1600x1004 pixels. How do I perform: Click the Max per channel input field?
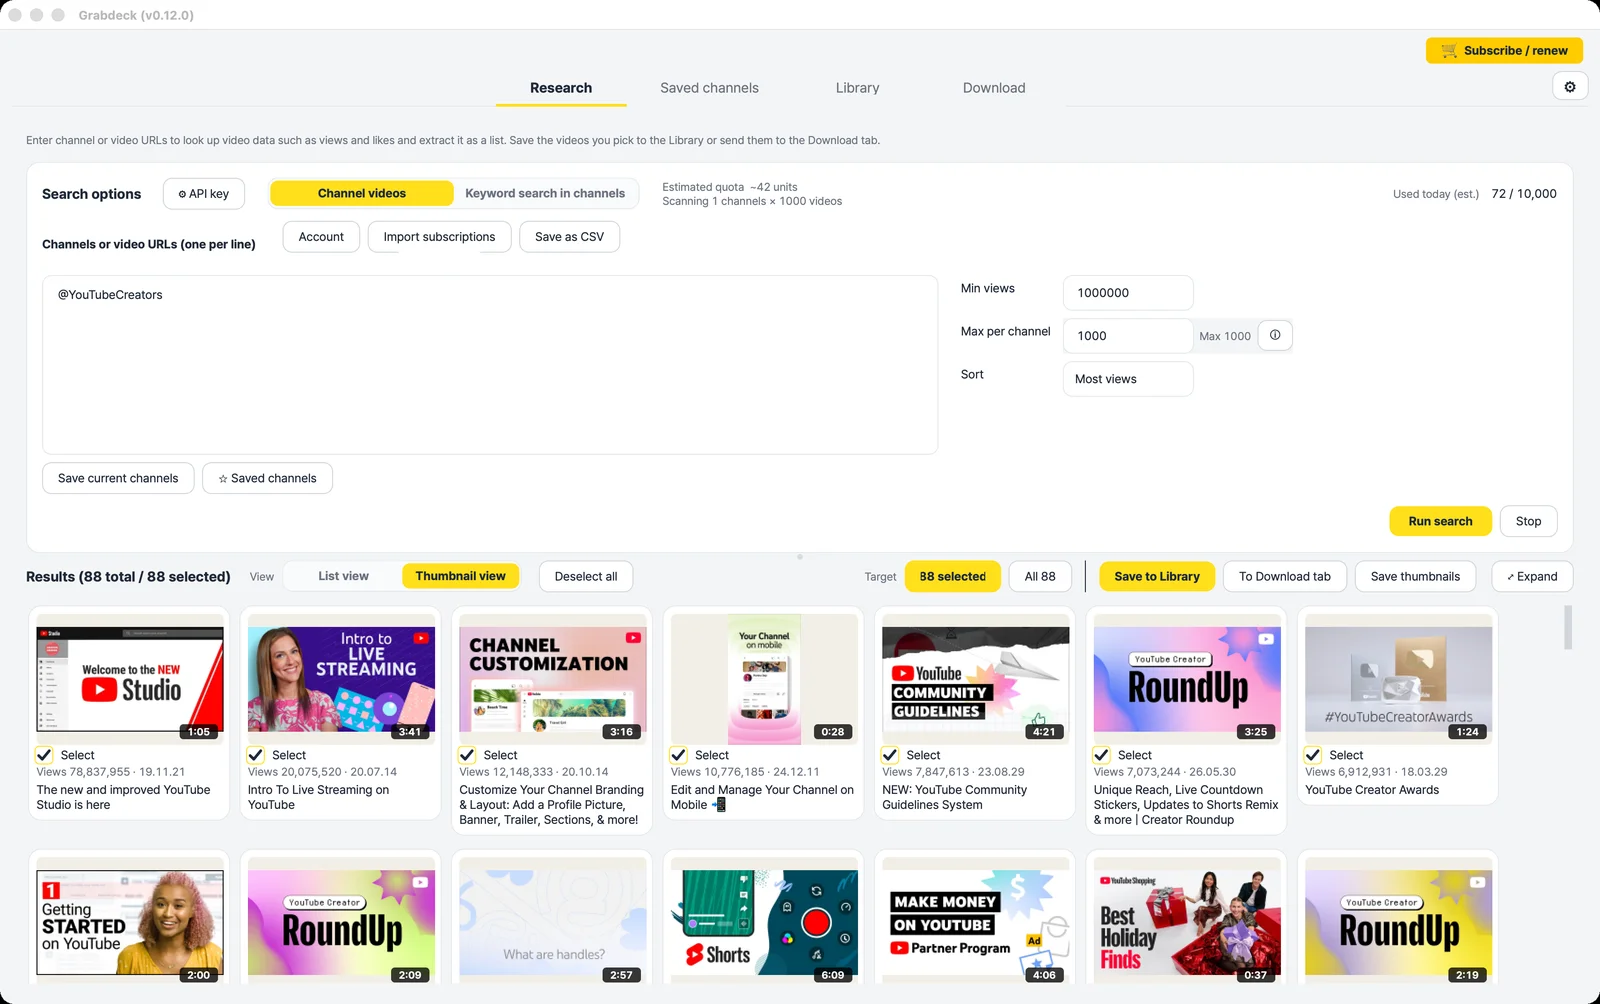(x=1128, y=336)
